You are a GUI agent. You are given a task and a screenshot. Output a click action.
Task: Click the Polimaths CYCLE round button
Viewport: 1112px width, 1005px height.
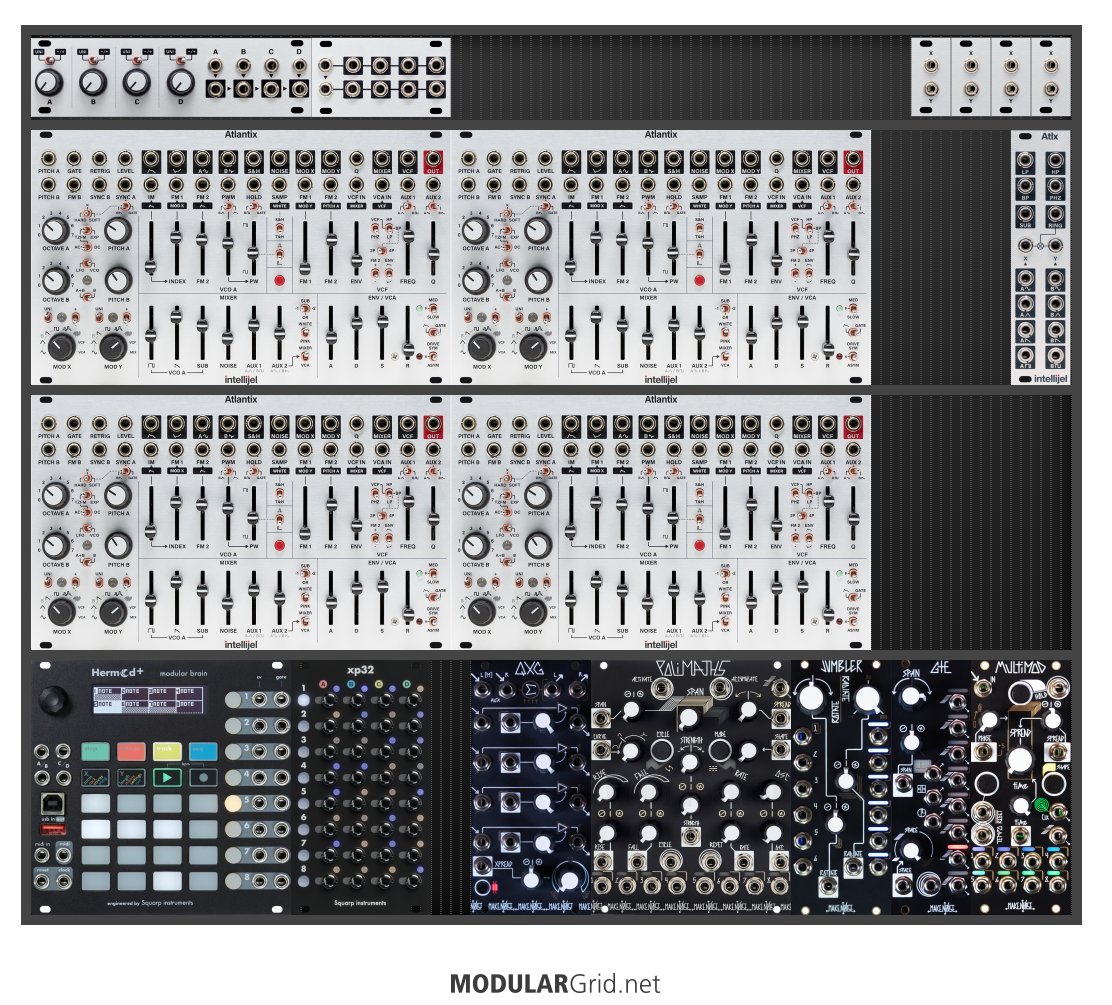pyautogui.click(x=661, y=750)
